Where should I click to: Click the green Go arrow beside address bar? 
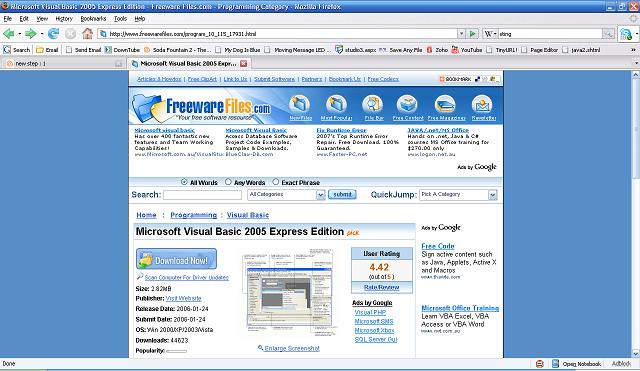pos(473,34)
